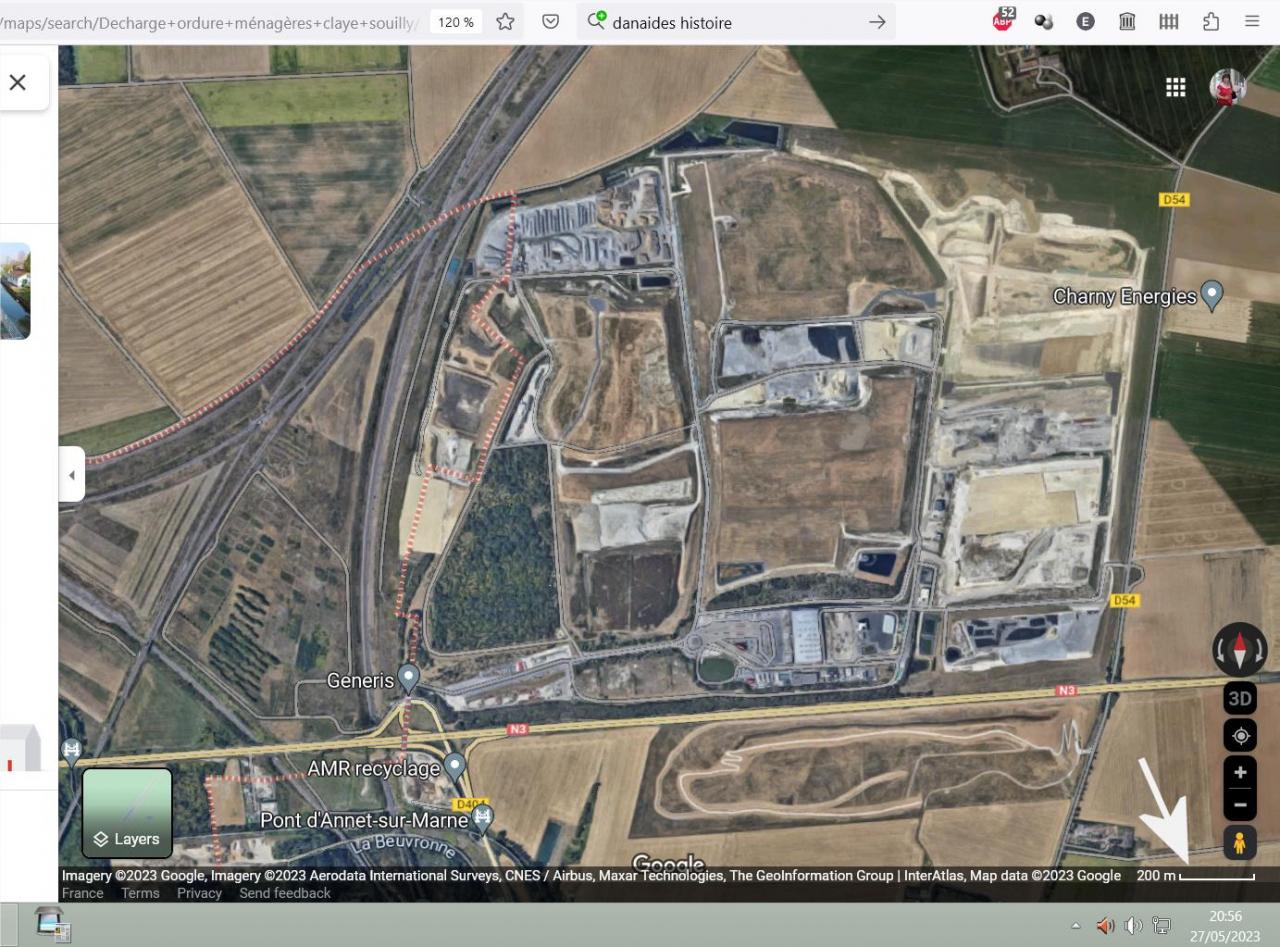Zoom out on the map with minus
The width and height of the screenshot is (1280, 947).
(x=1240, y=804)
